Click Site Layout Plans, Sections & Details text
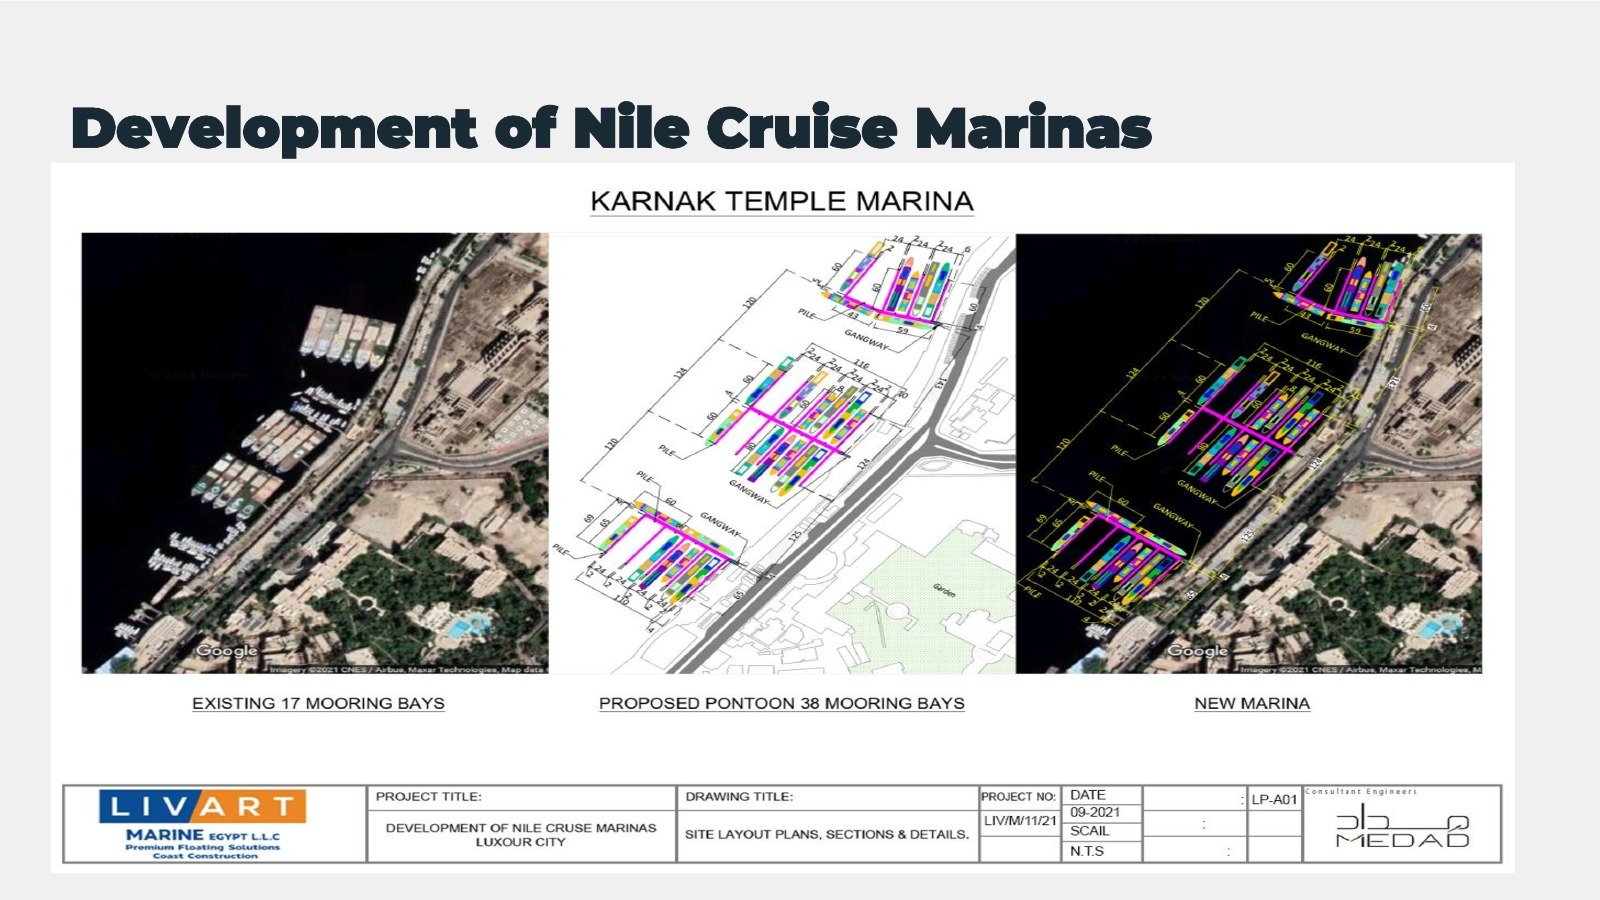The image size is (1600, 900). click(x=827, y=834)
